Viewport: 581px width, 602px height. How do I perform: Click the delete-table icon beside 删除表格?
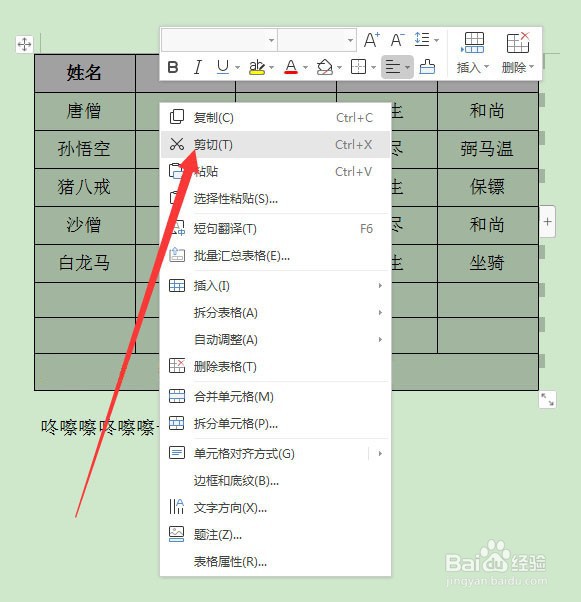[x=177, y=366]
